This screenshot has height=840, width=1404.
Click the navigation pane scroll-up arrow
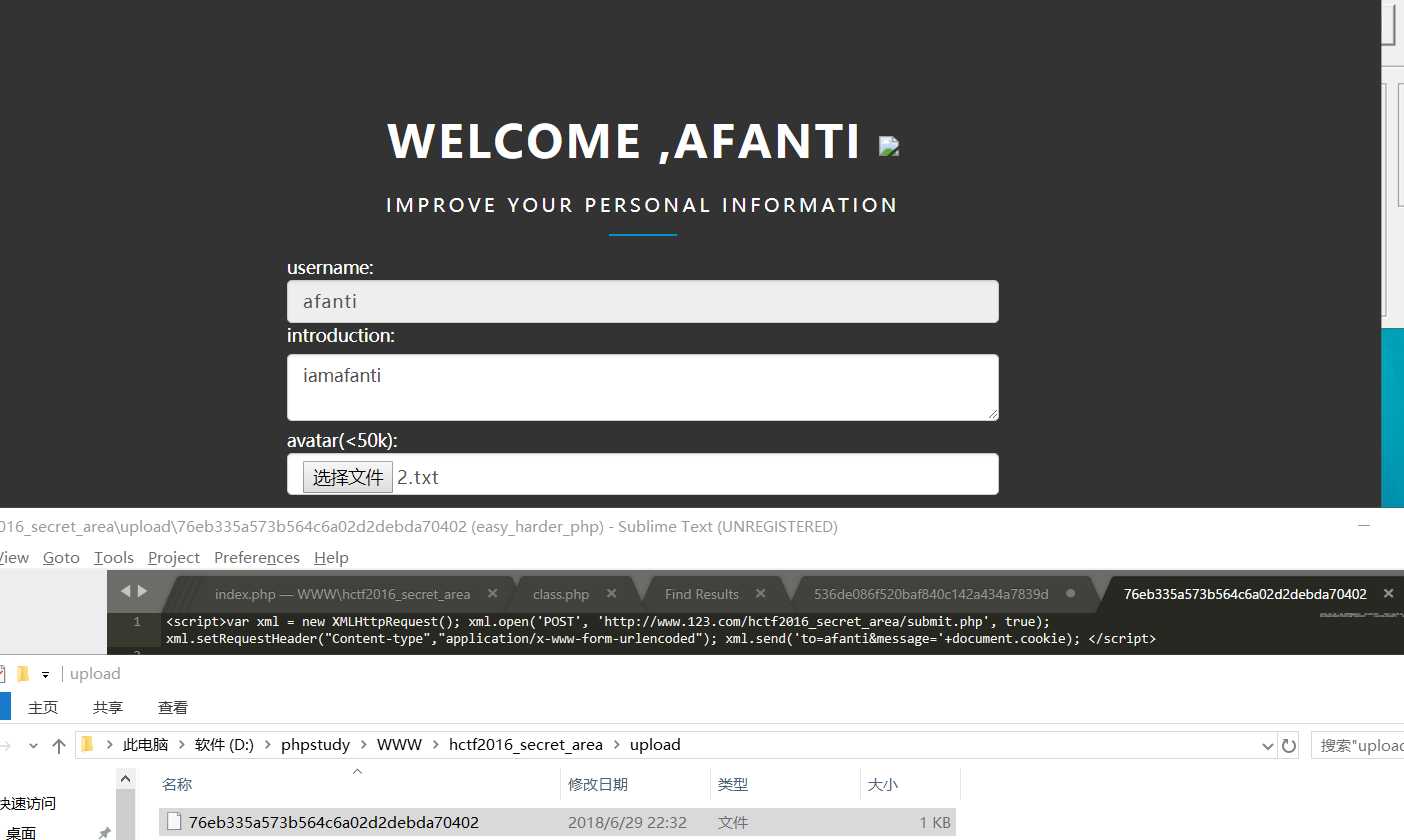point(125,778)
